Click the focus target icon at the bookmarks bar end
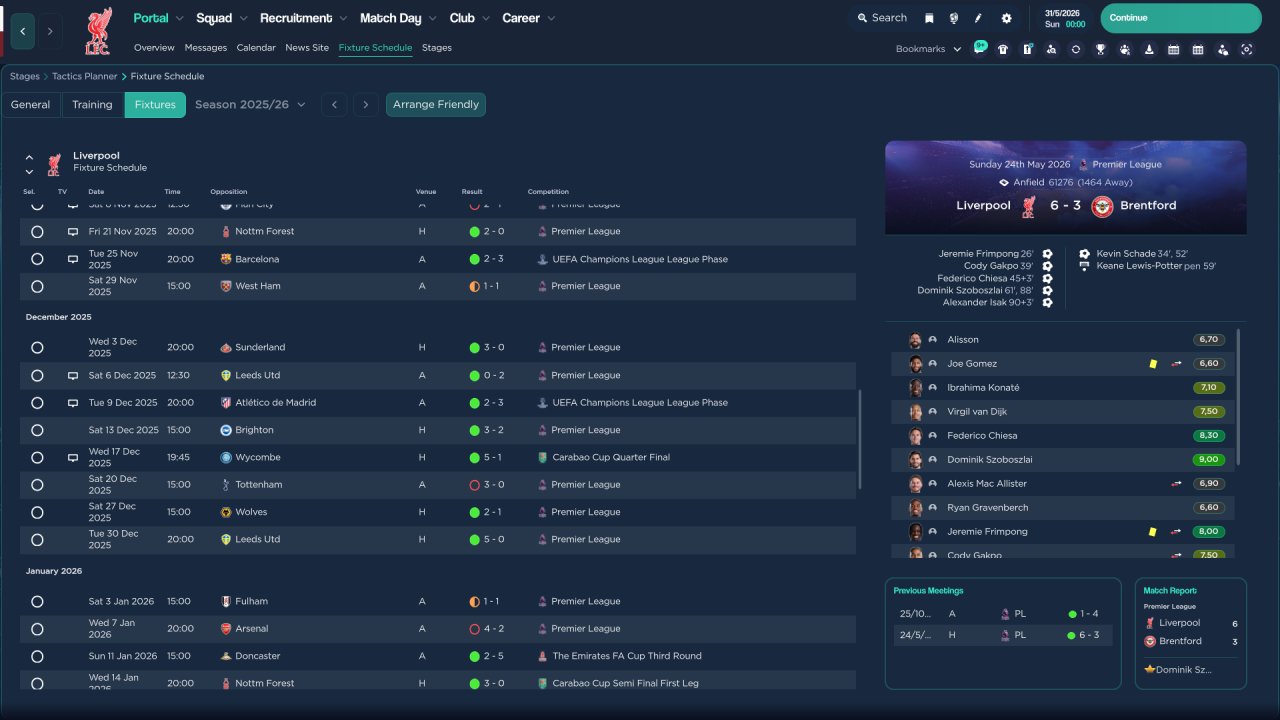Viewport: 1280px width, 720px height. (1246, 49)
